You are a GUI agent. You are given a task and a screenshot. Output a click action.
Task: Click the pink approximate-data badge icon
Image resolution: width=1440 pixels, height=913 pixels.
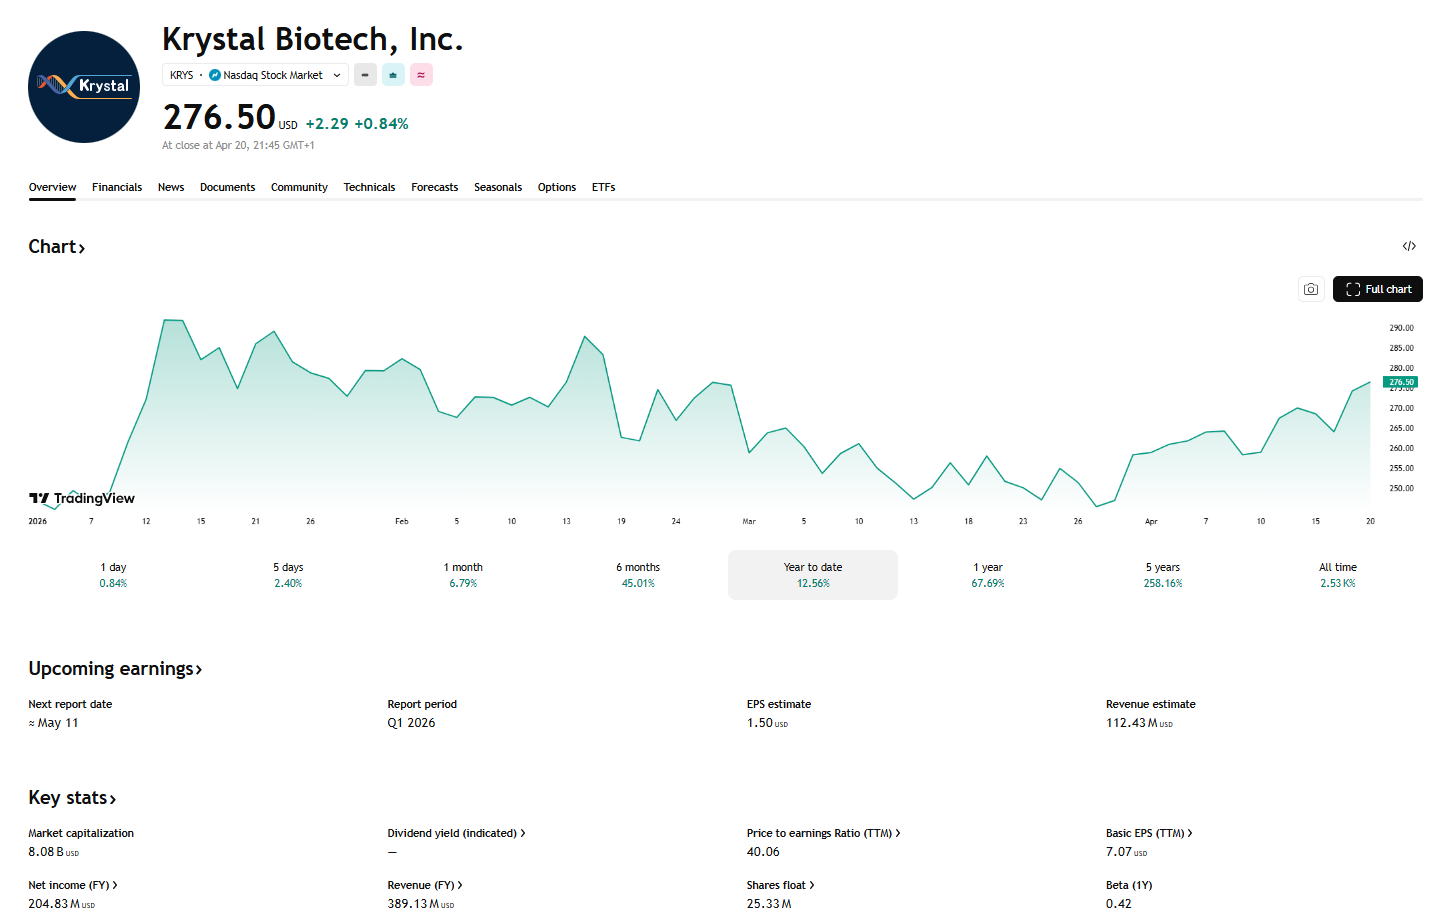pyautogui.click(x=421, y=75)
